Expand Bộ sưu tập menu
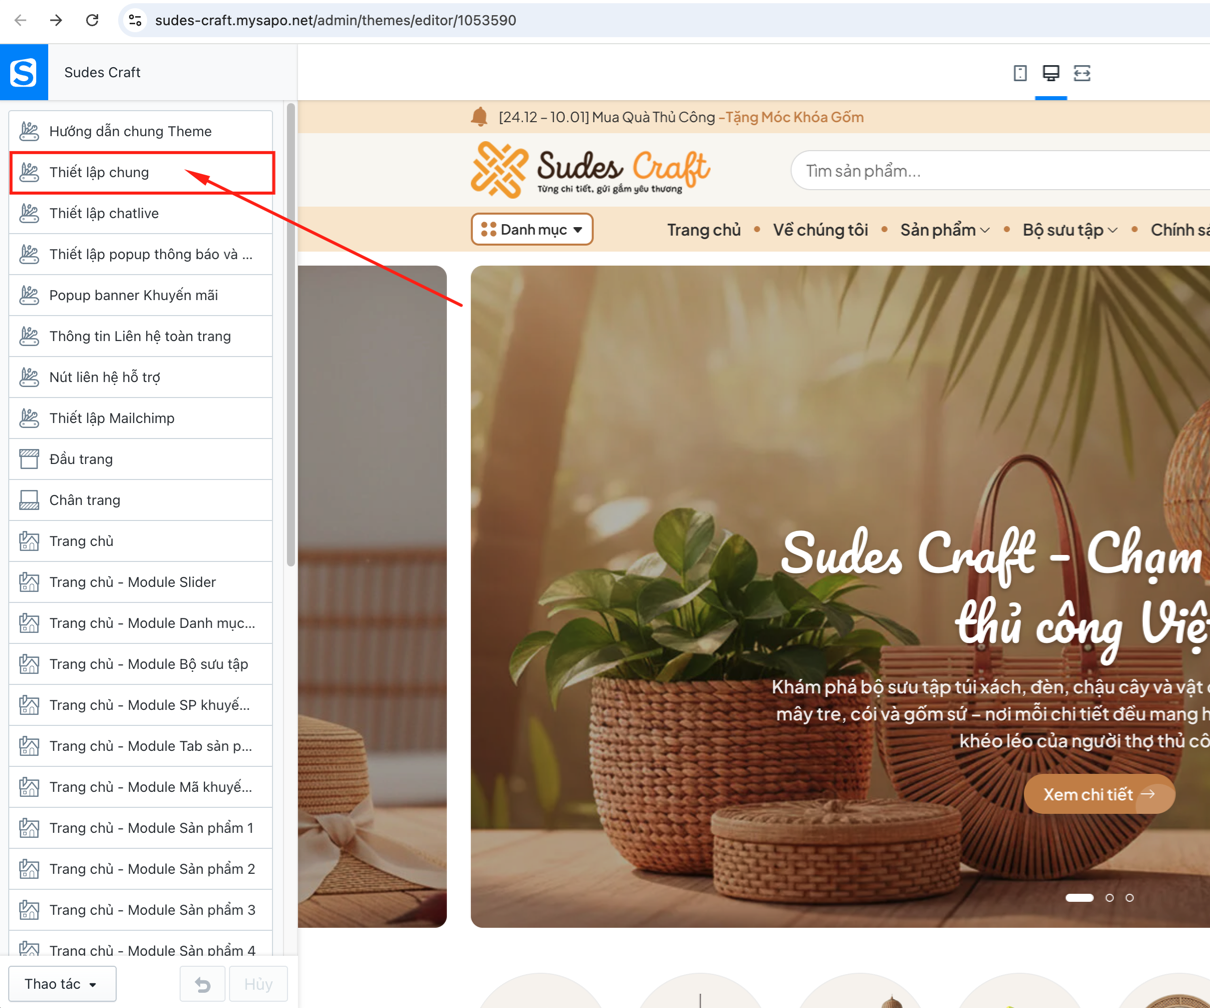This screenshot has height=1008, width=1211. [x=1070, y=230]
